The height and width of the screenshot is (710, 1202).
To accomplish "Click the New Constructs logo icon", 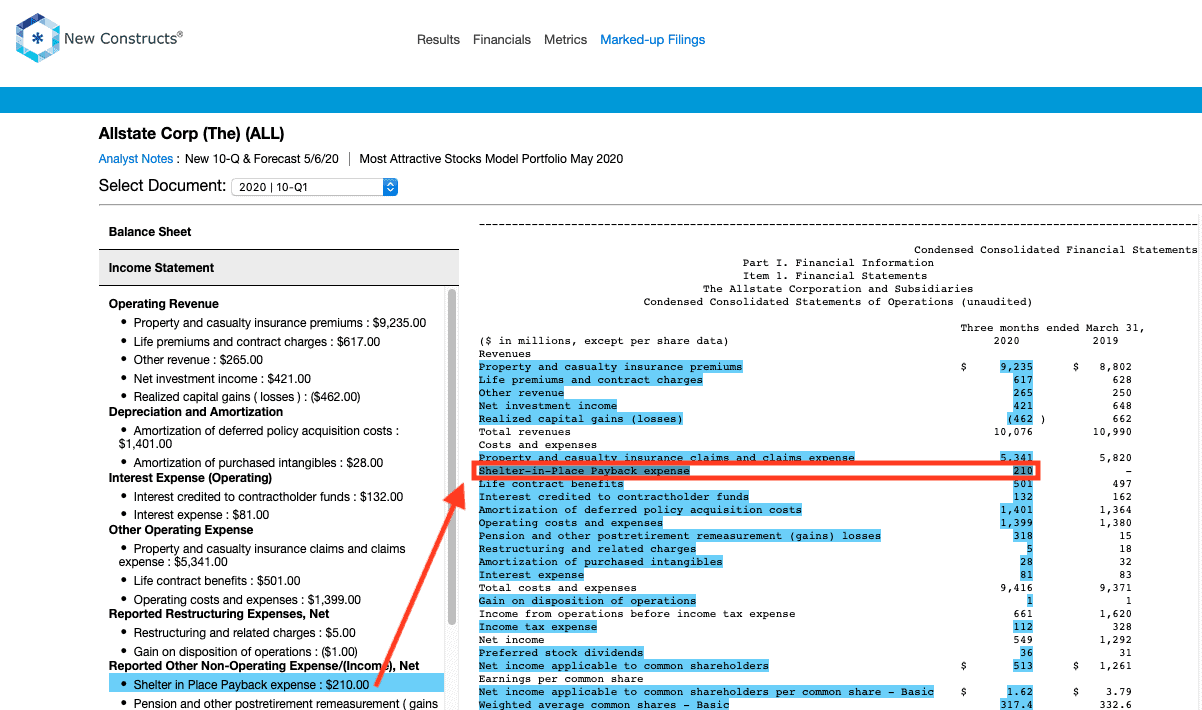I will (x=38, y=39).
